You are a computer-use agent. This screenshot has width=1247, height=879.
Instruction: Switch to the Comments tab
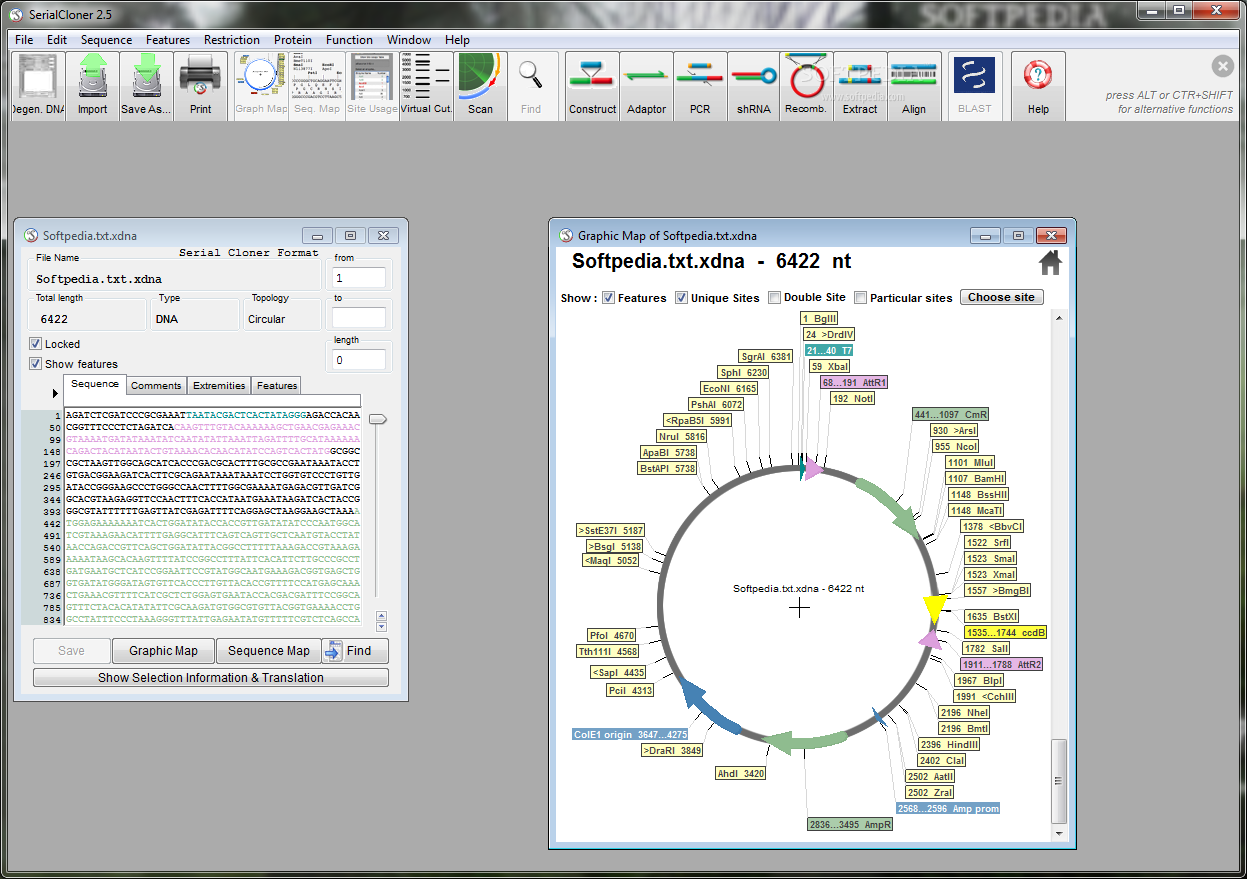pos(156,386)
